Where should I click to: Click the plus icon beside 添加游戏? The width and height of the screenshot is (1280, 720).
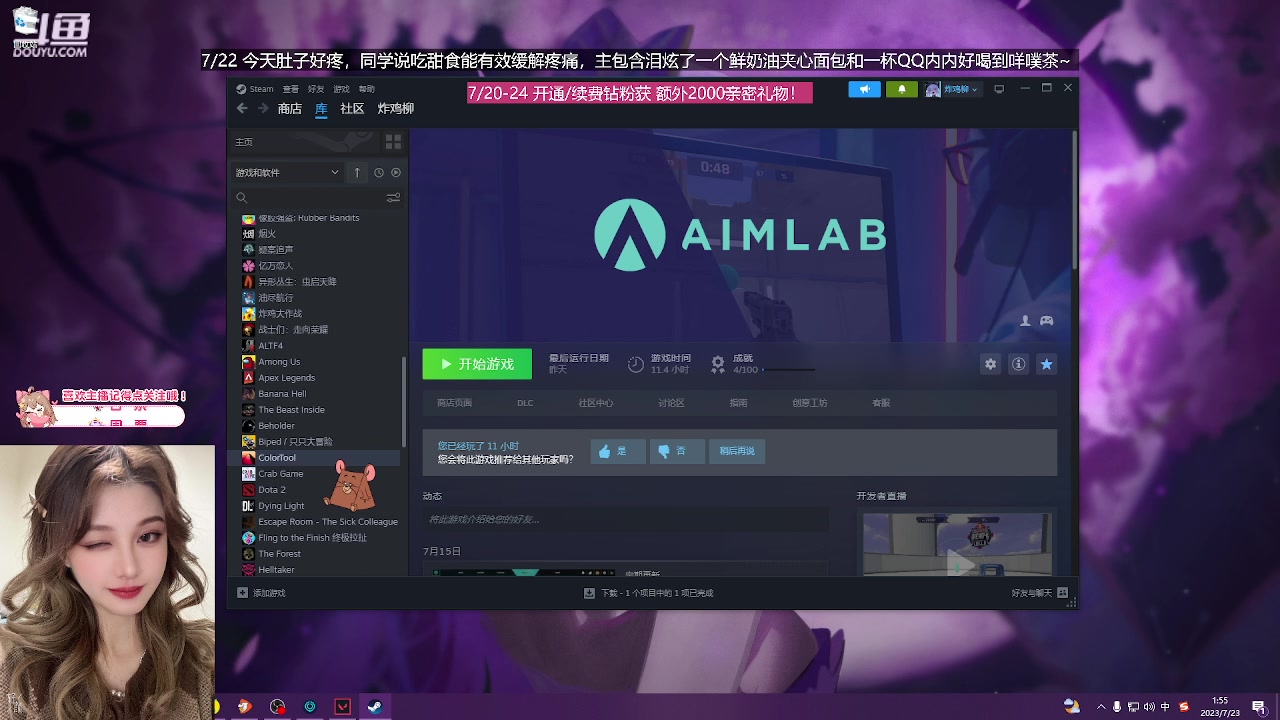[242, 593]
